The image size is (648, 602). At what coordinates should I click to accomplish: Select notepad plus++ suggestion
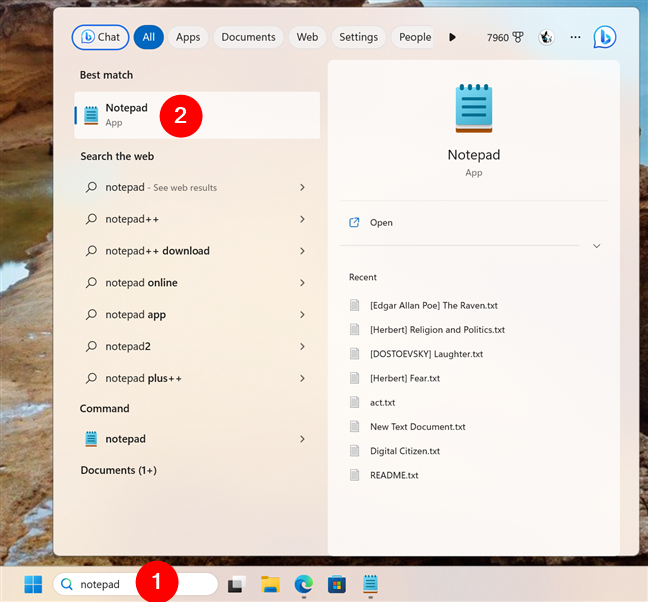[197, 378]
